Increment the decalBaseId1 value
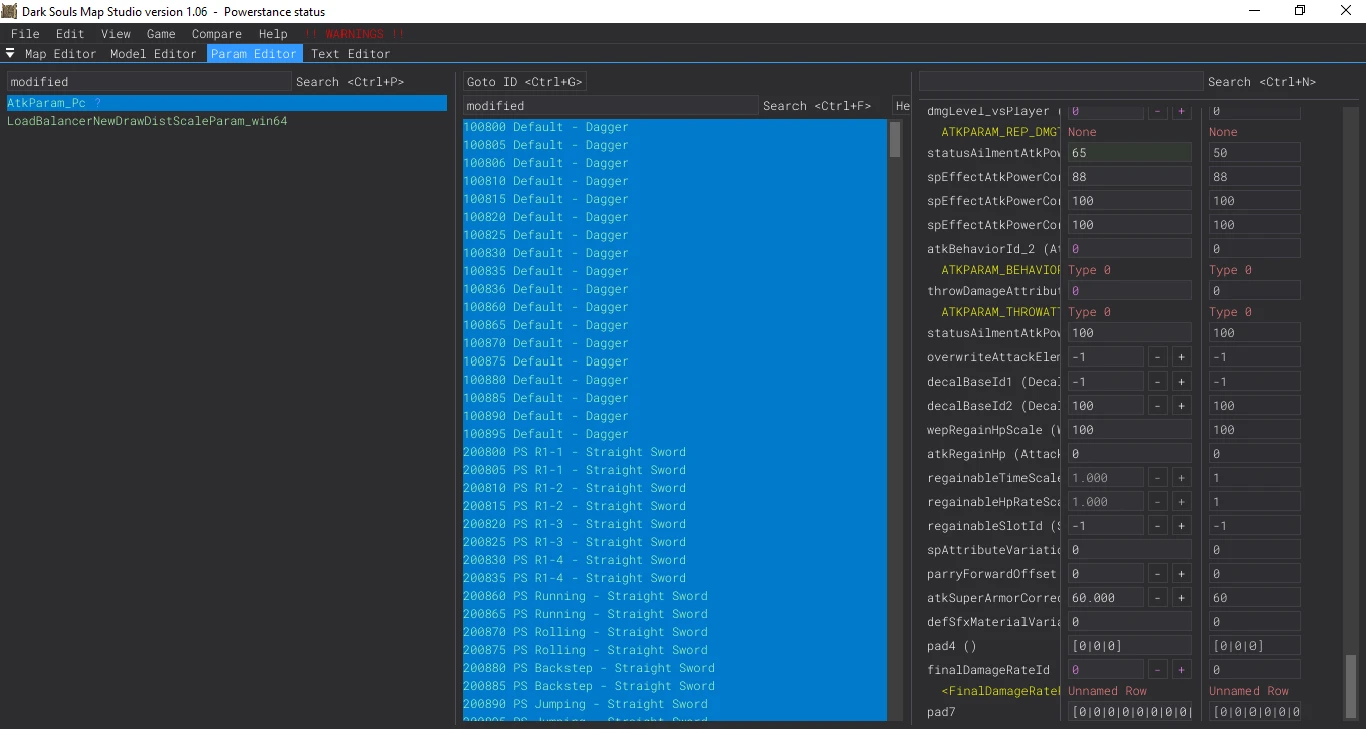Image resolution: width=1366 pixels, height=729 pixels. click(1181, 382)
